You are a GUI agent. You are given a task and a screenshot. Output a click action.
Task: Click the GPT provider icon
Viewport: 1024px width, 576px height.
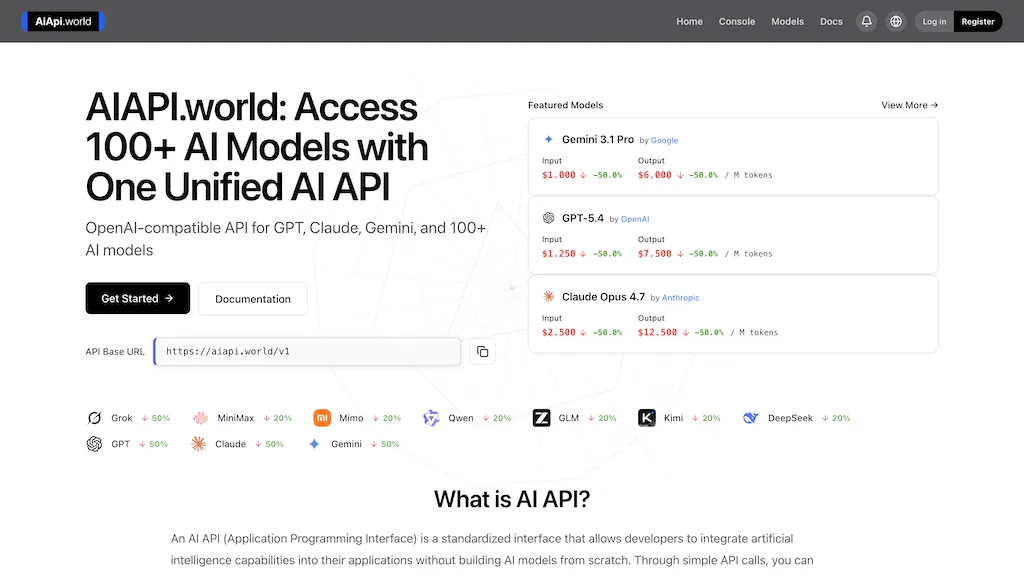(x=94, y=444)
